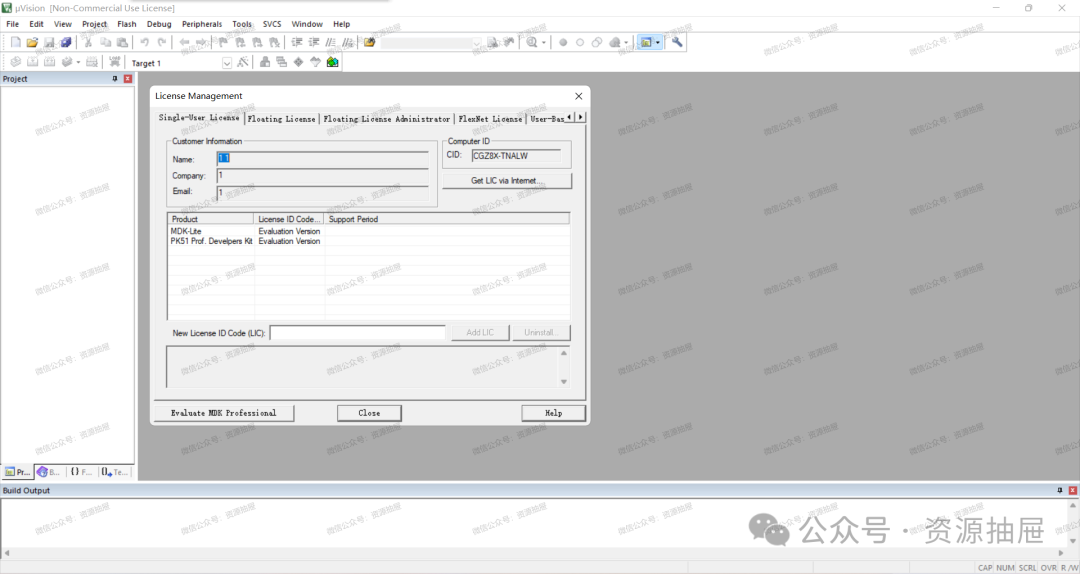Expand the debug session dropdown arrow
The height and width of the screenshot is (574, 1080).
click(543, 43)
